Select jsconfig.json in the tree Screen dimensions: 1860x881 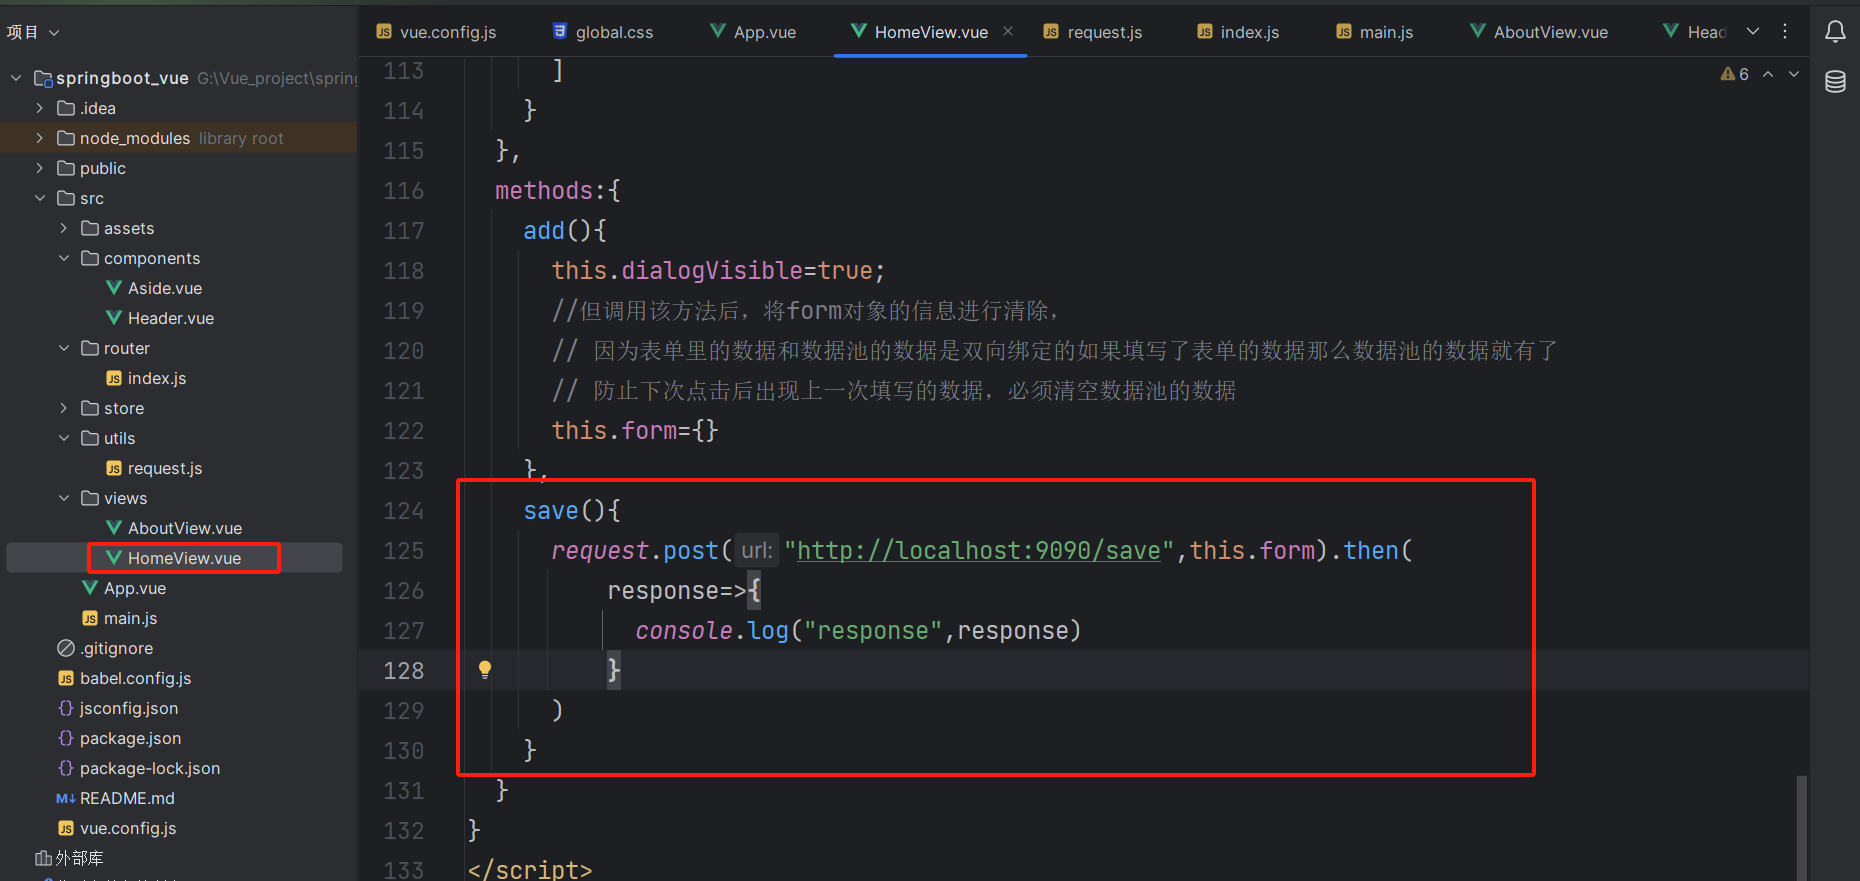click(118, 708)
